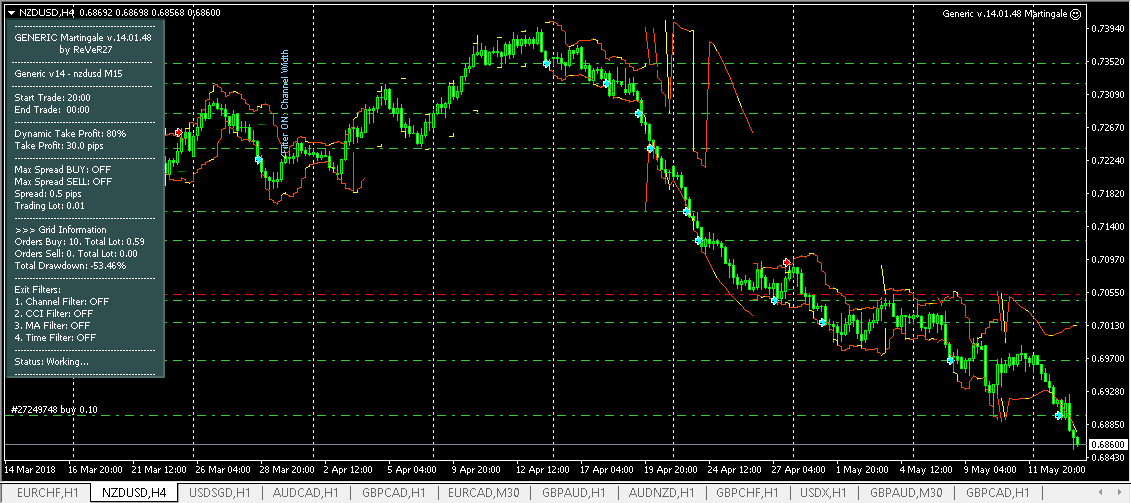Click 'Generic v.14.01.48 Martingale' label at top right

[x=1005, y=14]
